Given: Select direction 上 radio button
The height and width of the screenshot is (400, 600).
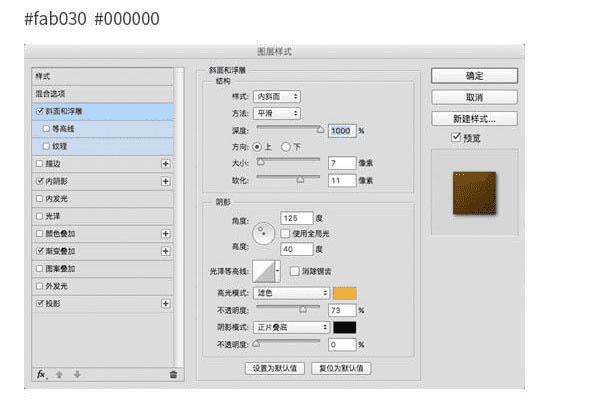Looking at the screenshot, I should (x=257, y=147).
